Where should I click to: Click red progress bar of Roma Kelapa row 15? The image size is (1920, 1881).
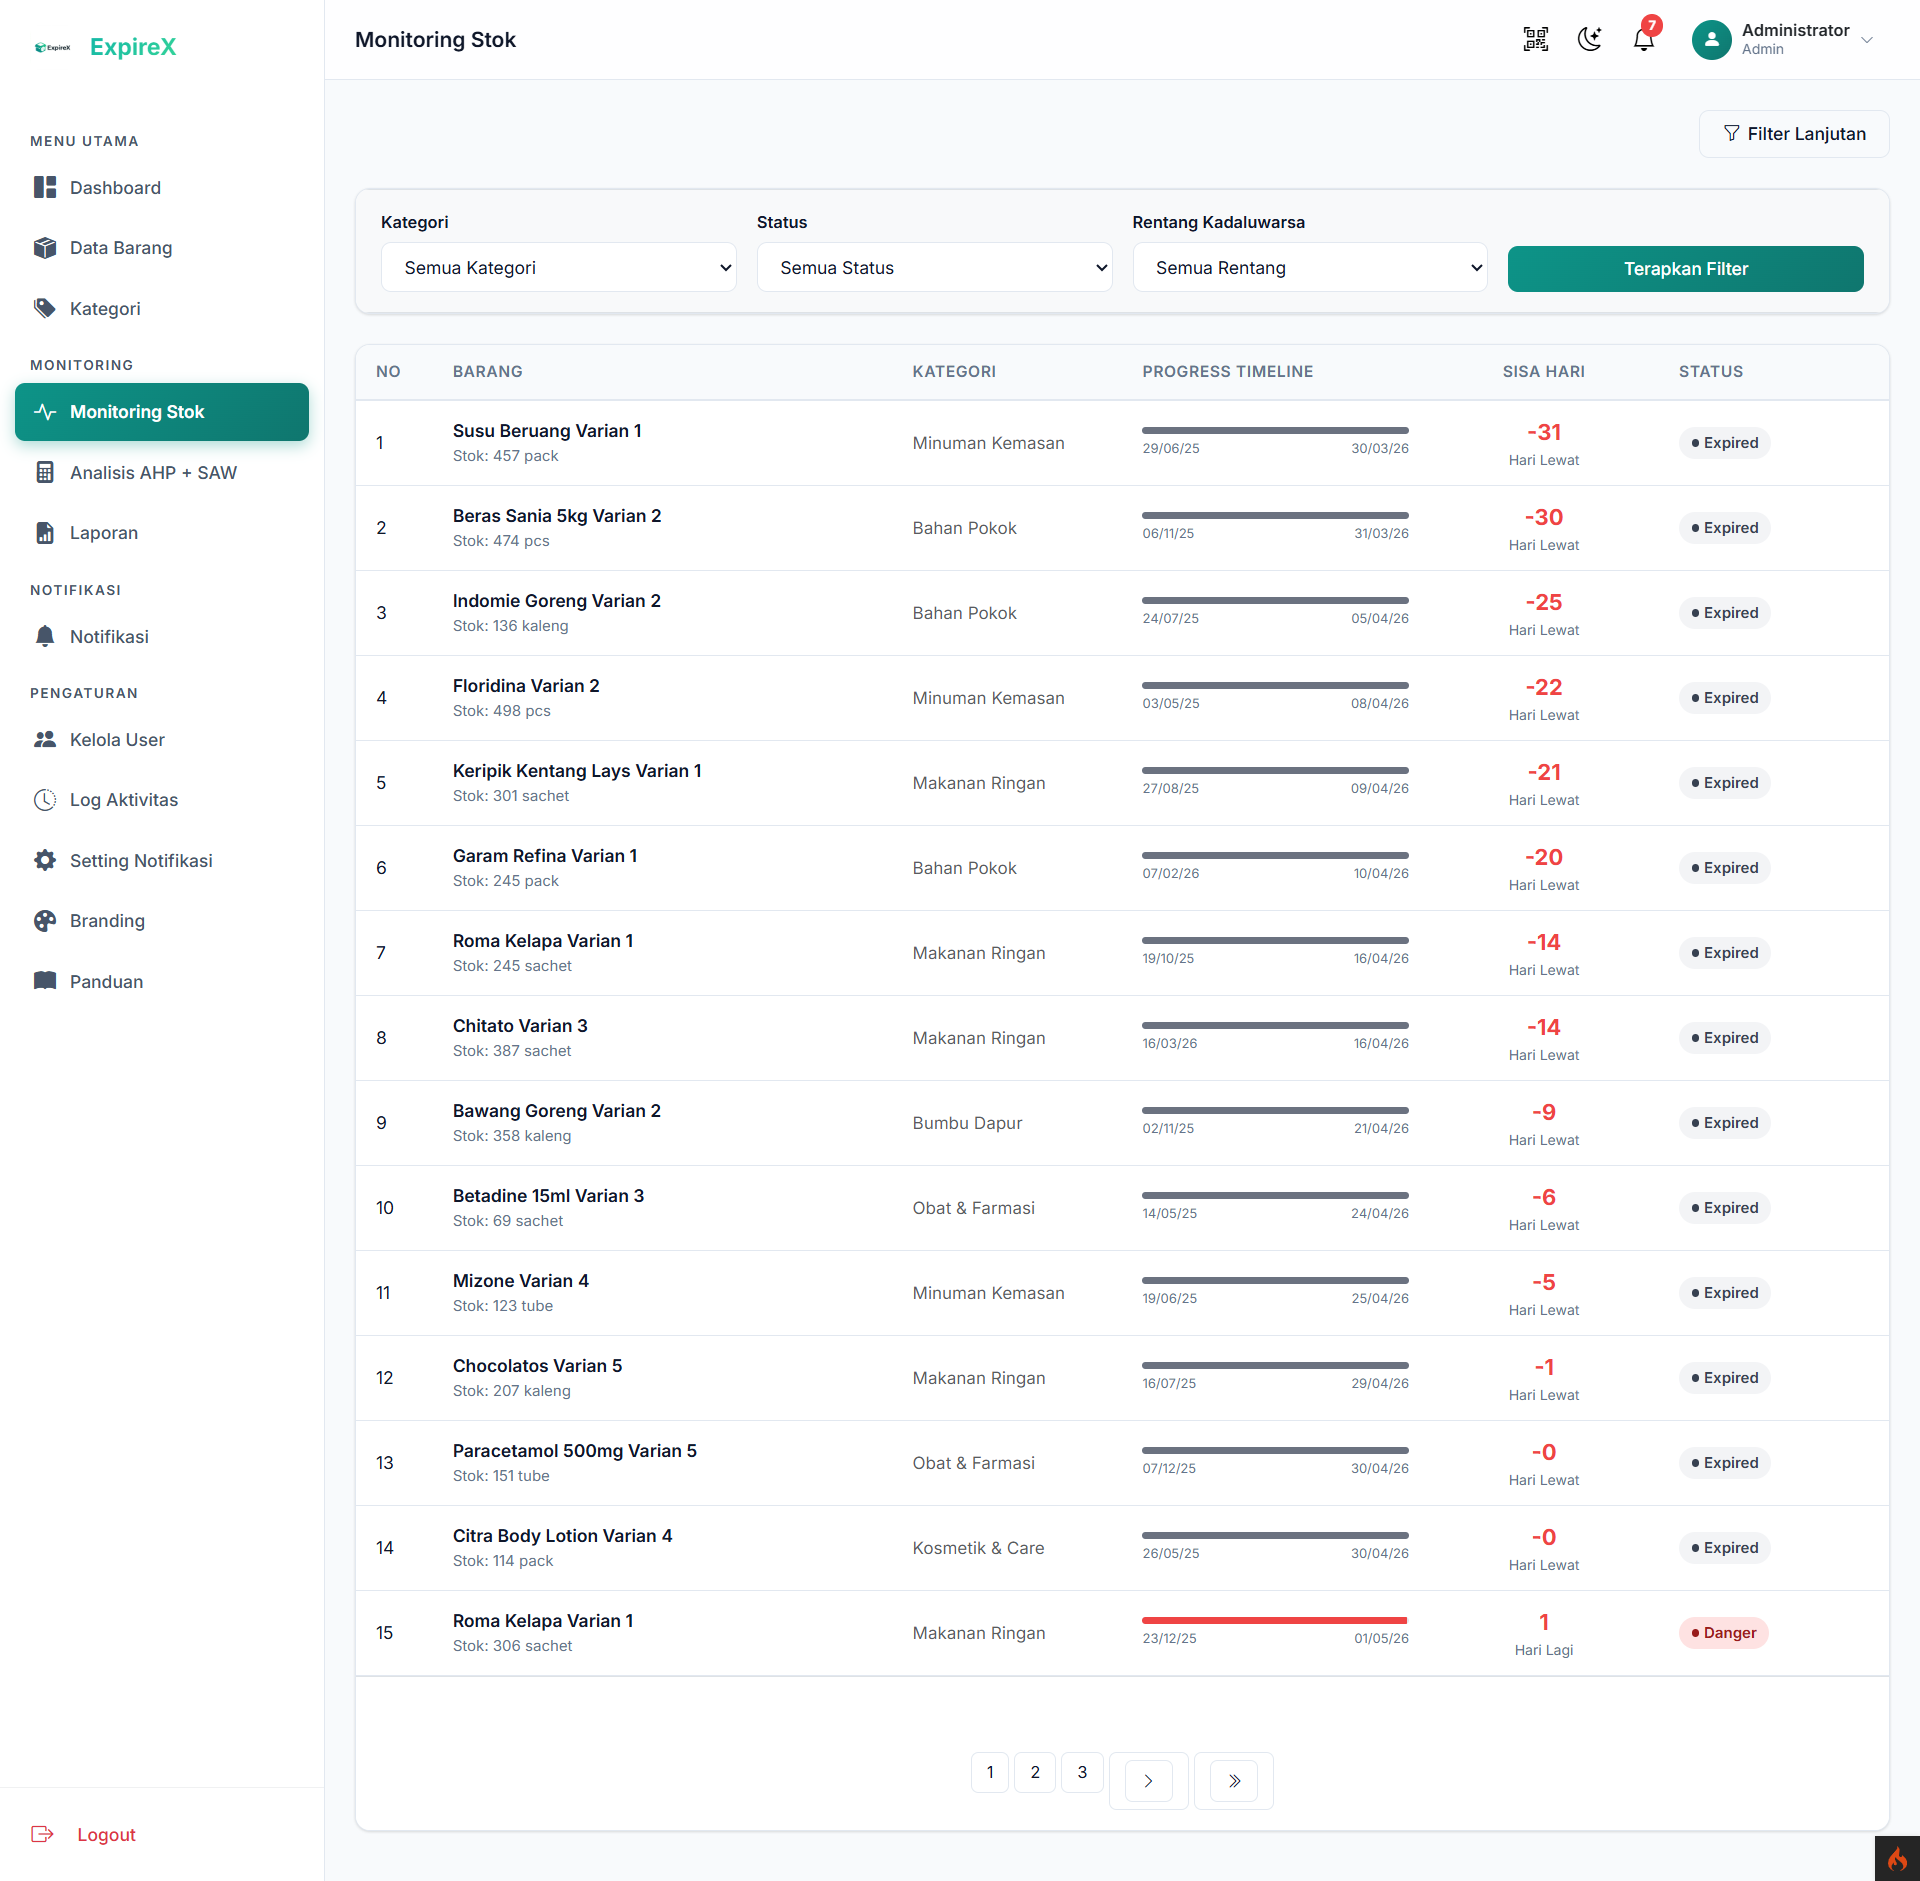[x=1275, y=1620]
